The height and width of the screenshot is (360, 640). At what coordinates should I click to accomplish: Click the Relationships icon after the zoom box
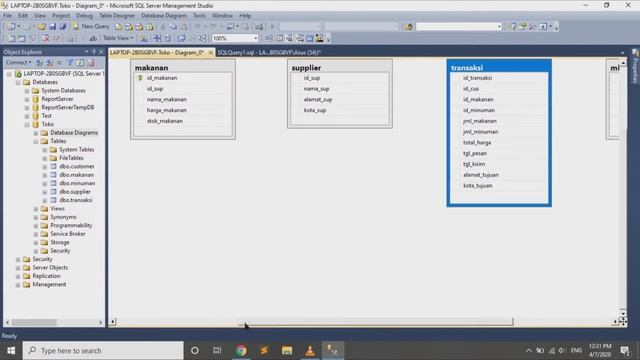tap(268, 38)
